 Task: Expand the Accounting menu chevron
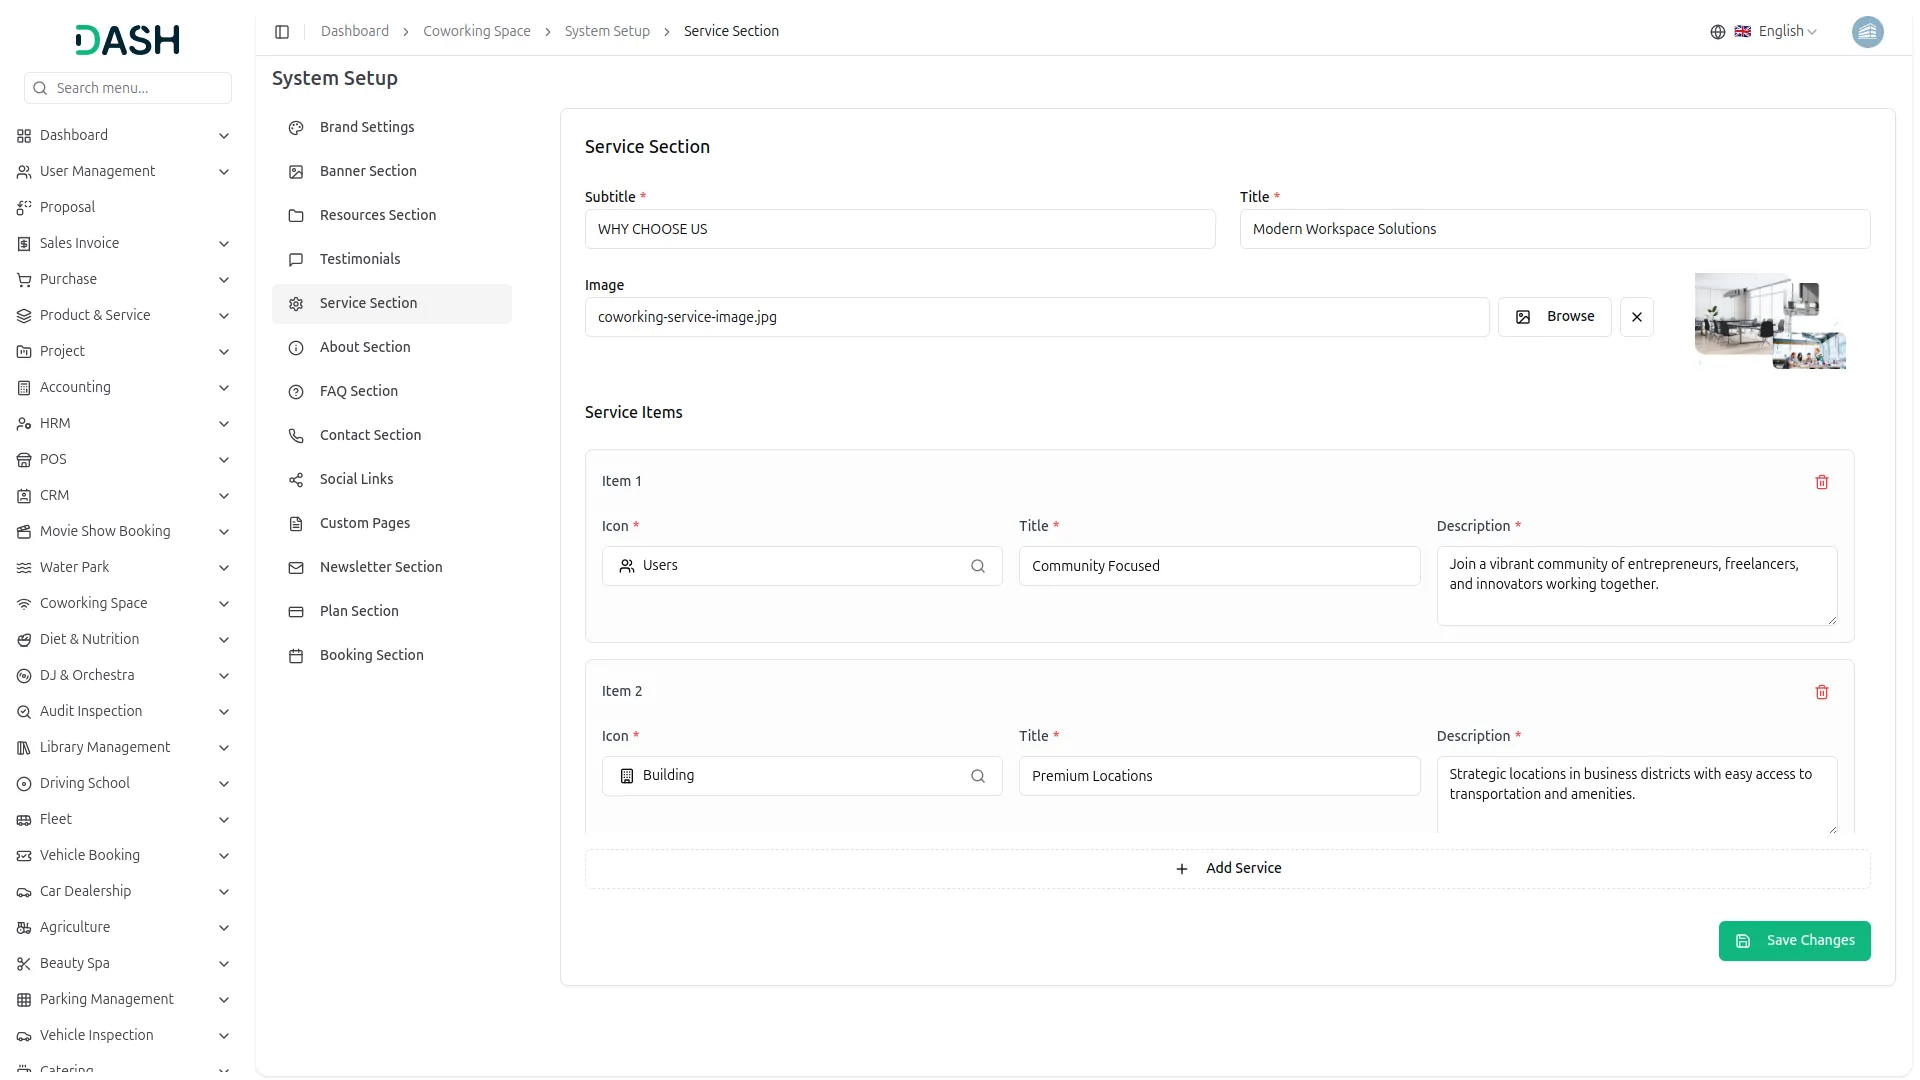(224, 388)
